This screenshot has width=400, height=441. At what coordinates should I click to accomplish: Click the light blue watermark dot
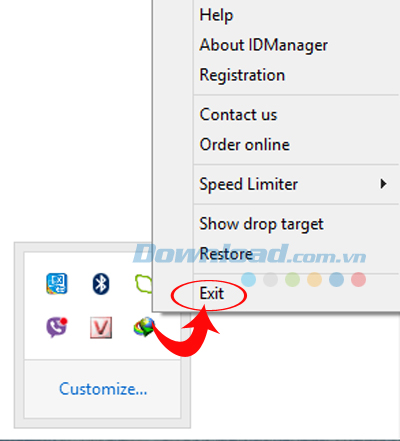(249, 280)
